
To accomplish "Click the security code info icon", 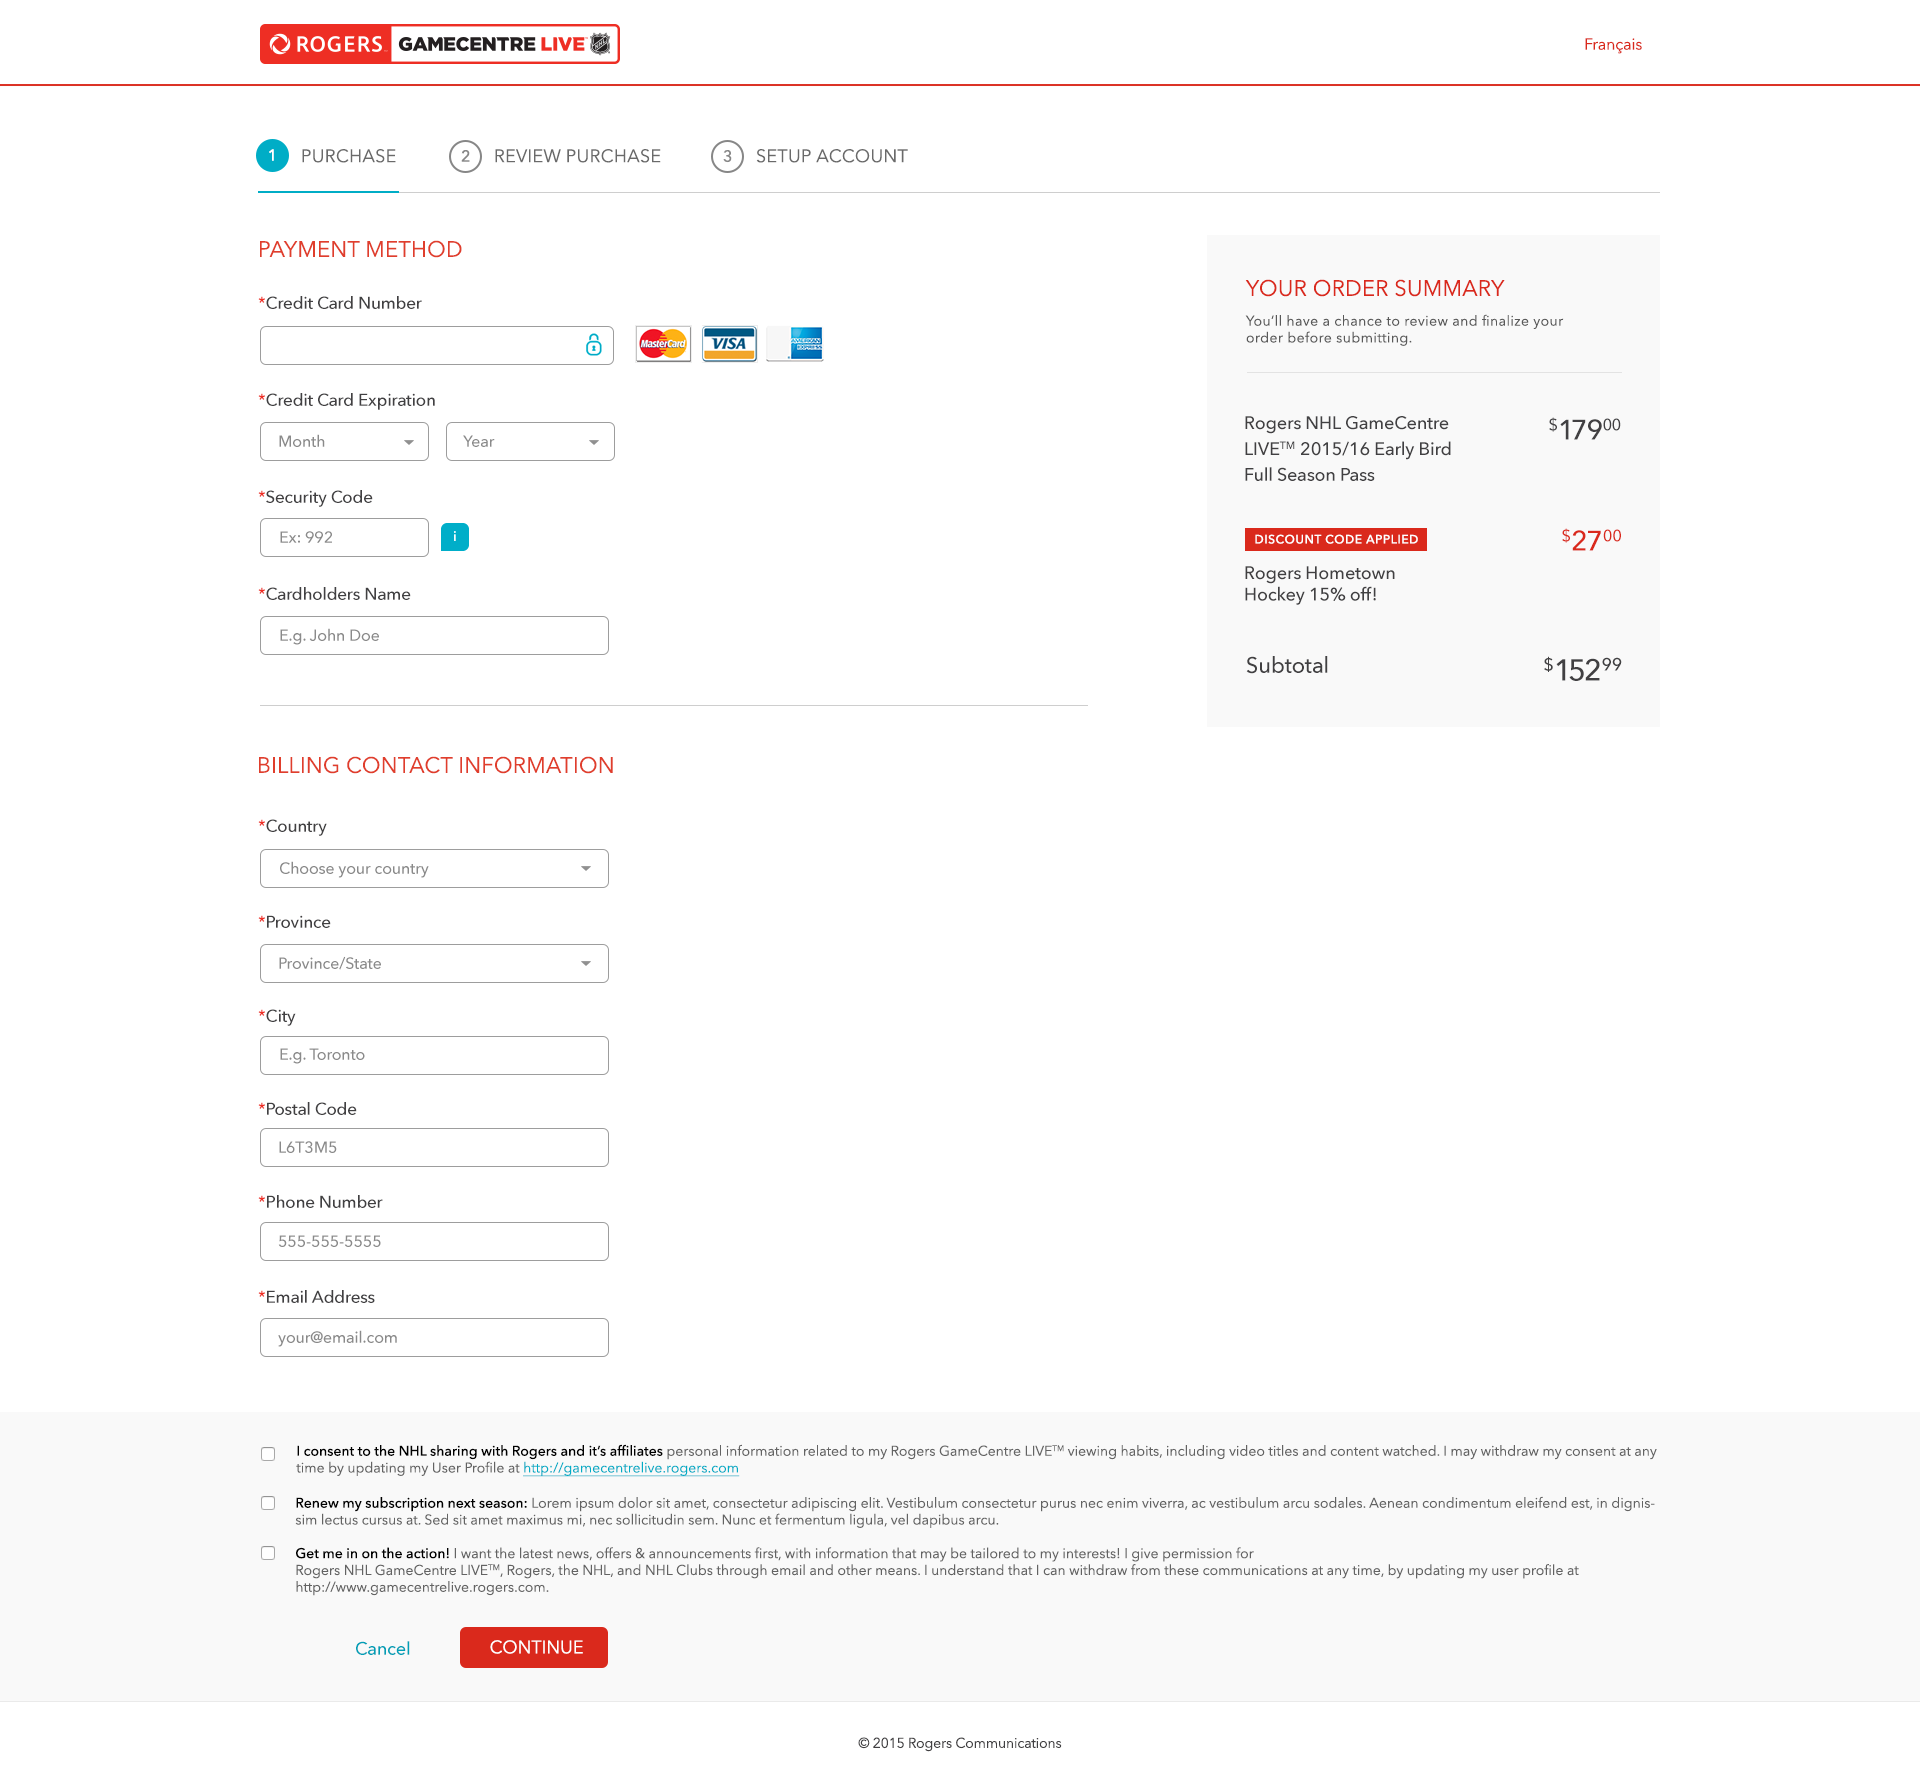I will (x=456, y=537).
